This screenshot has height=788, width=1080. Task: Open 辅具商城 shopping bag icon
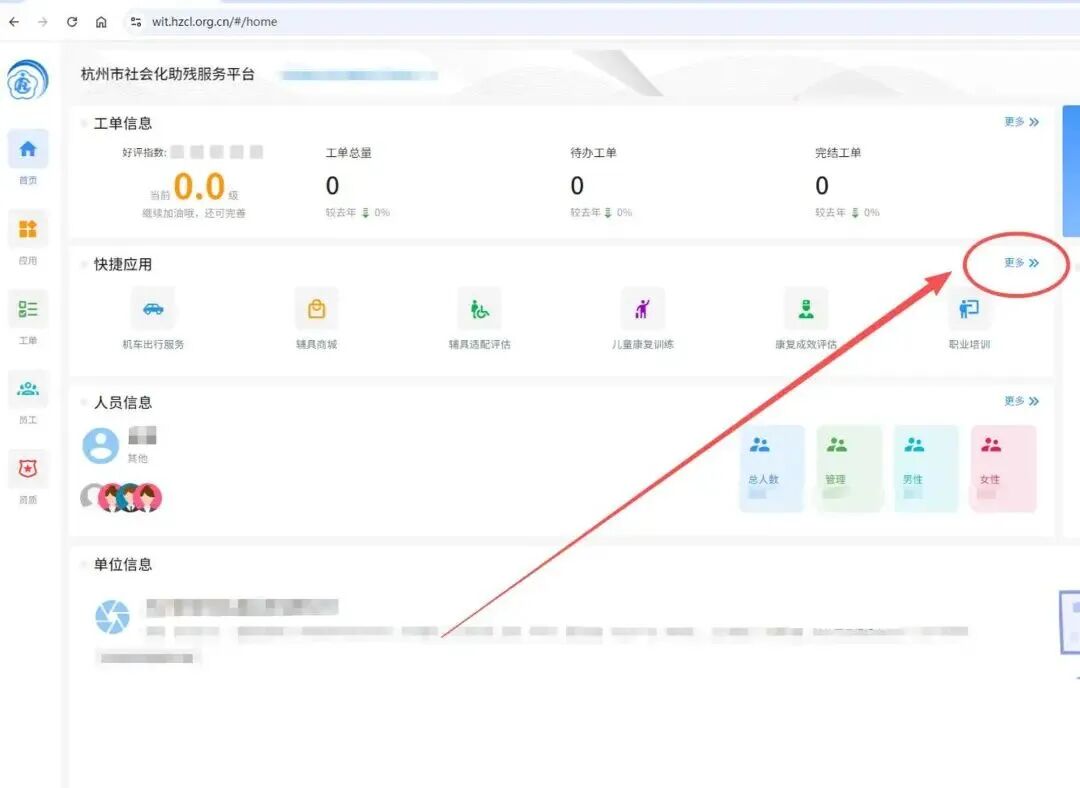[316, 309]
